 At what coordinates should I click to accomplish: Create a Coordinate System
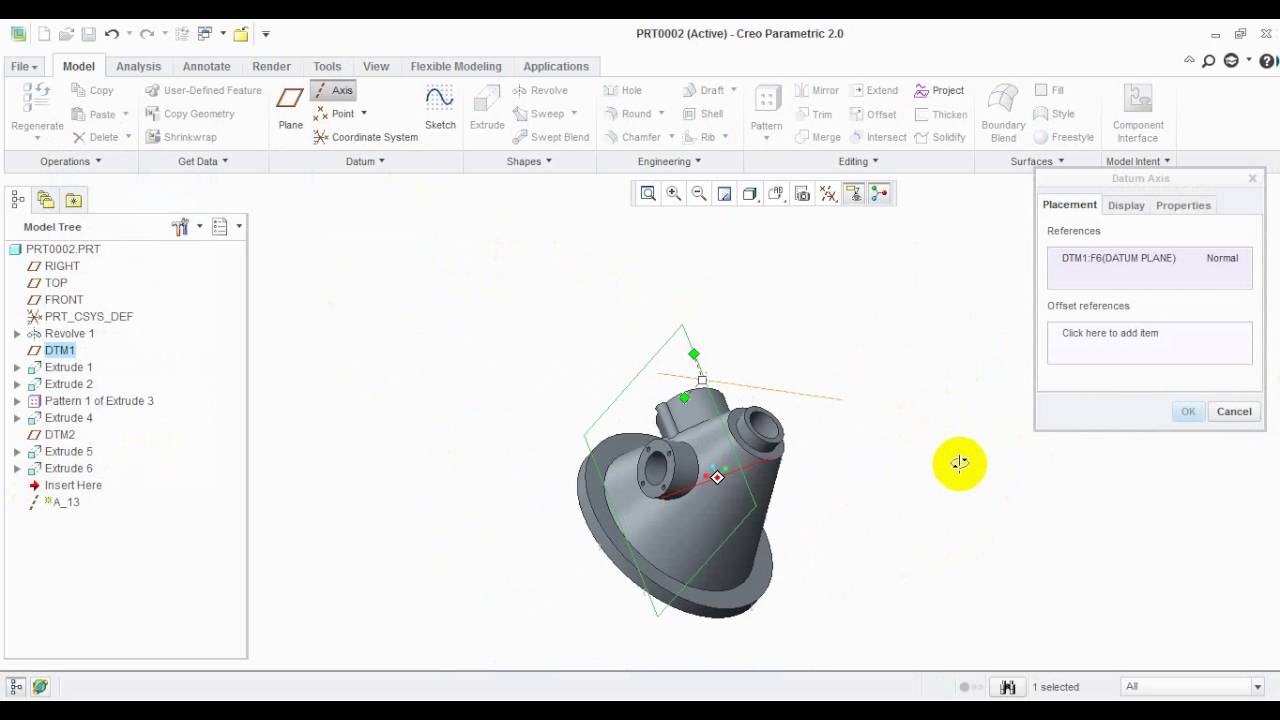click(365, 137)
